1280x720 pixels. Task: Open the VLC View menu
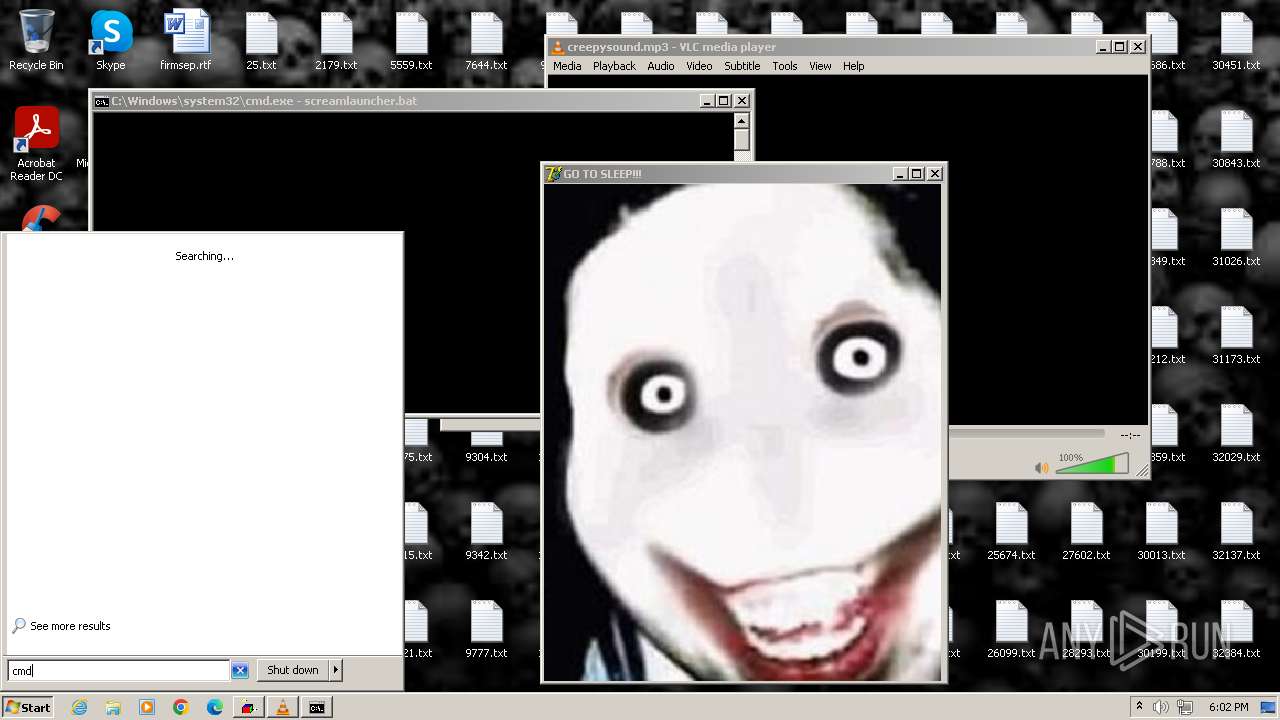(x=820, y=66)
